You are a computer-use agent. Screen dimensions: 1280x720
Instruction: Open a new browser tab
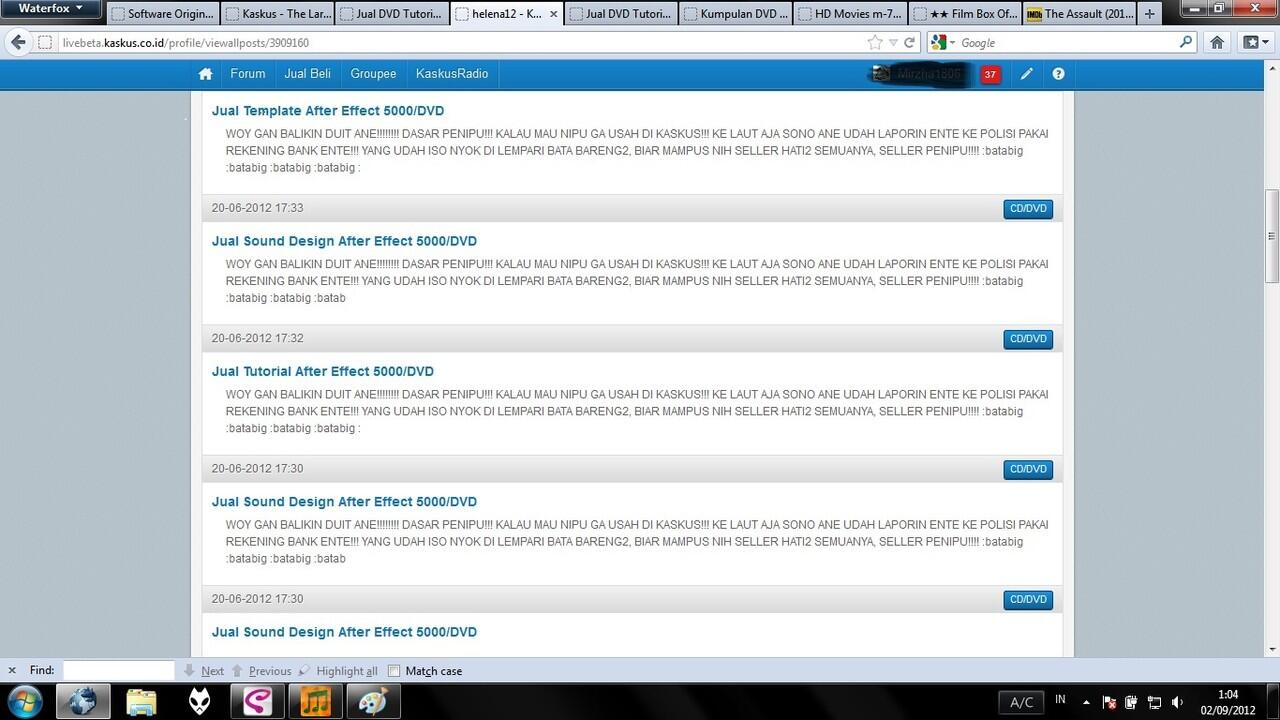(x=1150, y=14)
